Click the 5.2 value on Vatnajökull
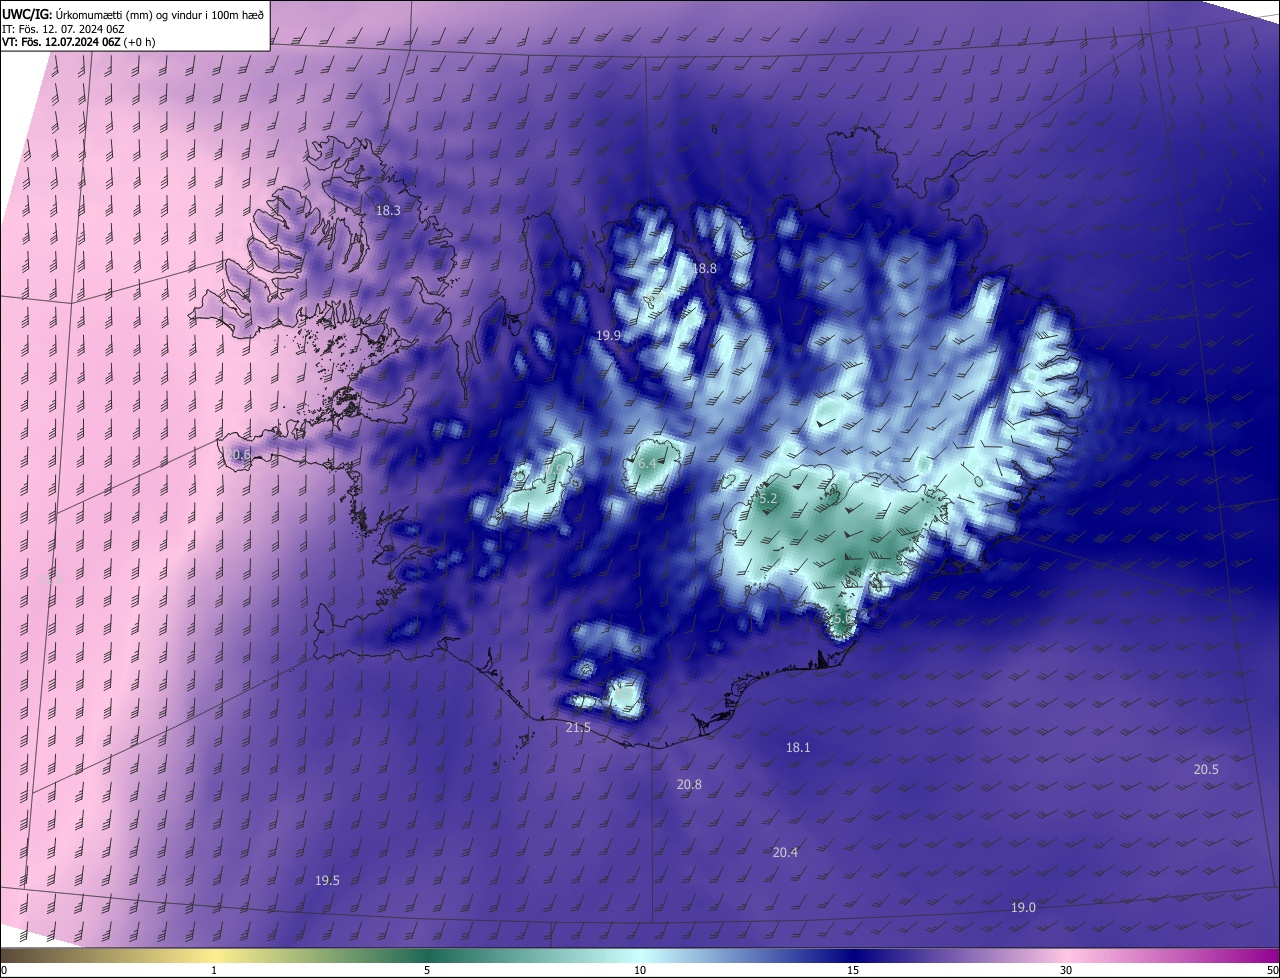Viewport: 1280px width, 978px height. click(x=768, y=498)
